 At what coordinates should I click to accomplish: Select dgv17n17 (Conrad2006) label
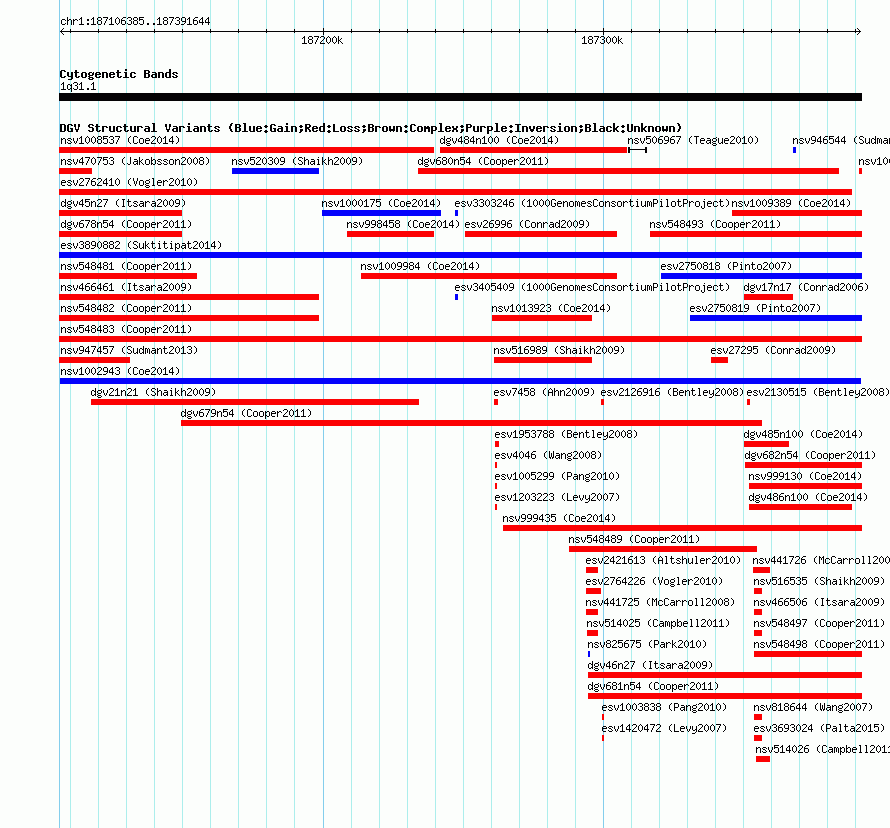pyautogui.click(x=806, y=287)
